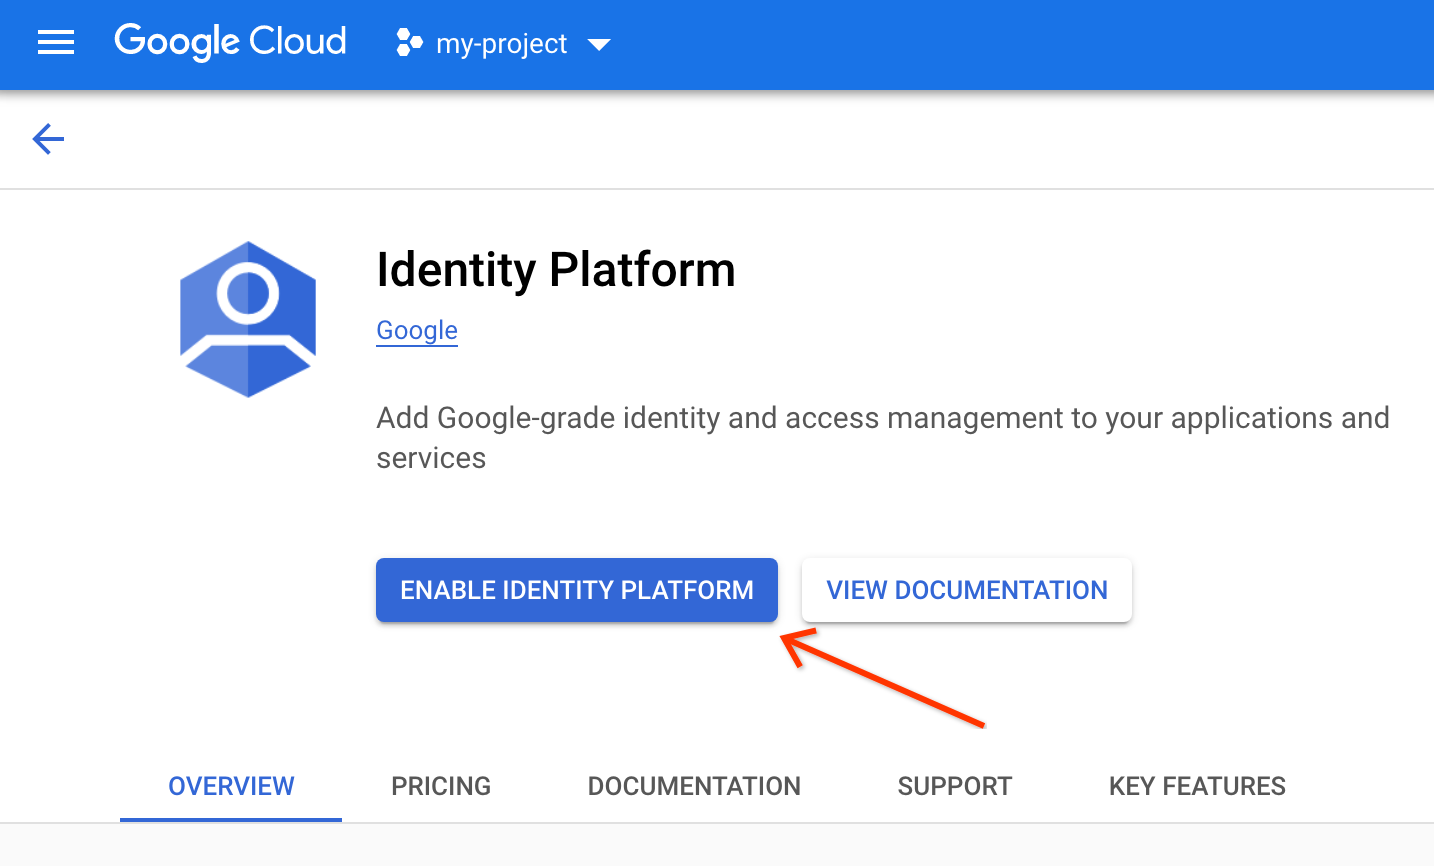
Task: Open the hamburger navigation menu
Action: point(56,43)
